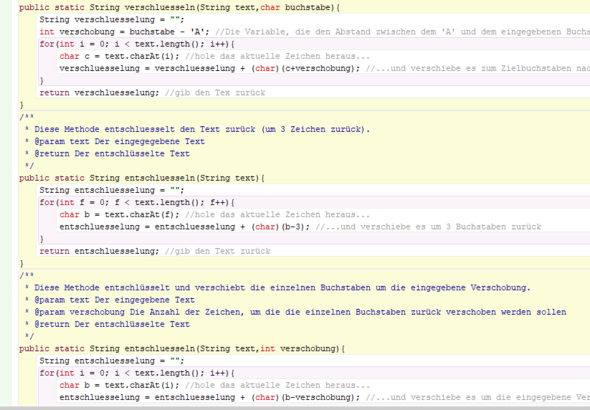Click the '(char)(b-3);' expression
The width and height of the screenshot is (590, 410).
tap(280, 227)
